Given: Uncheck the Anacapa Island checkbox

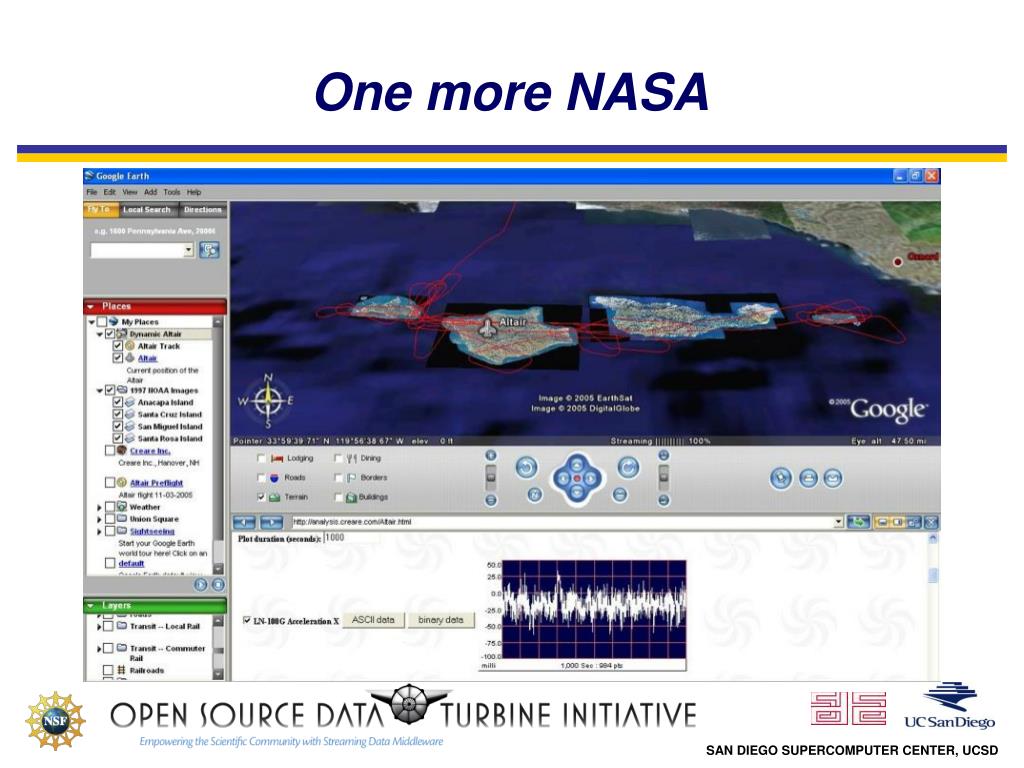Looking at the screenshot, I should tap(118, 402).
